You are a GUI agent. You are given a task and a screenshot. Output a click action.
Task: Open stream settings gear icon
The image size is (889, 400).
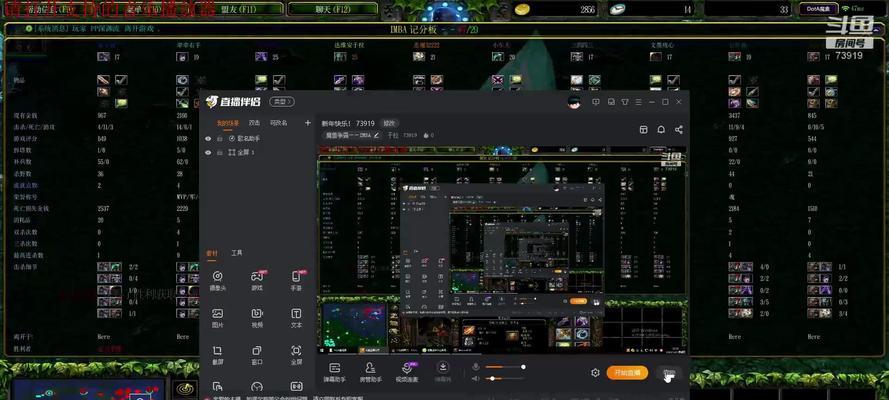pyautogui.click(x=595, y=373)
